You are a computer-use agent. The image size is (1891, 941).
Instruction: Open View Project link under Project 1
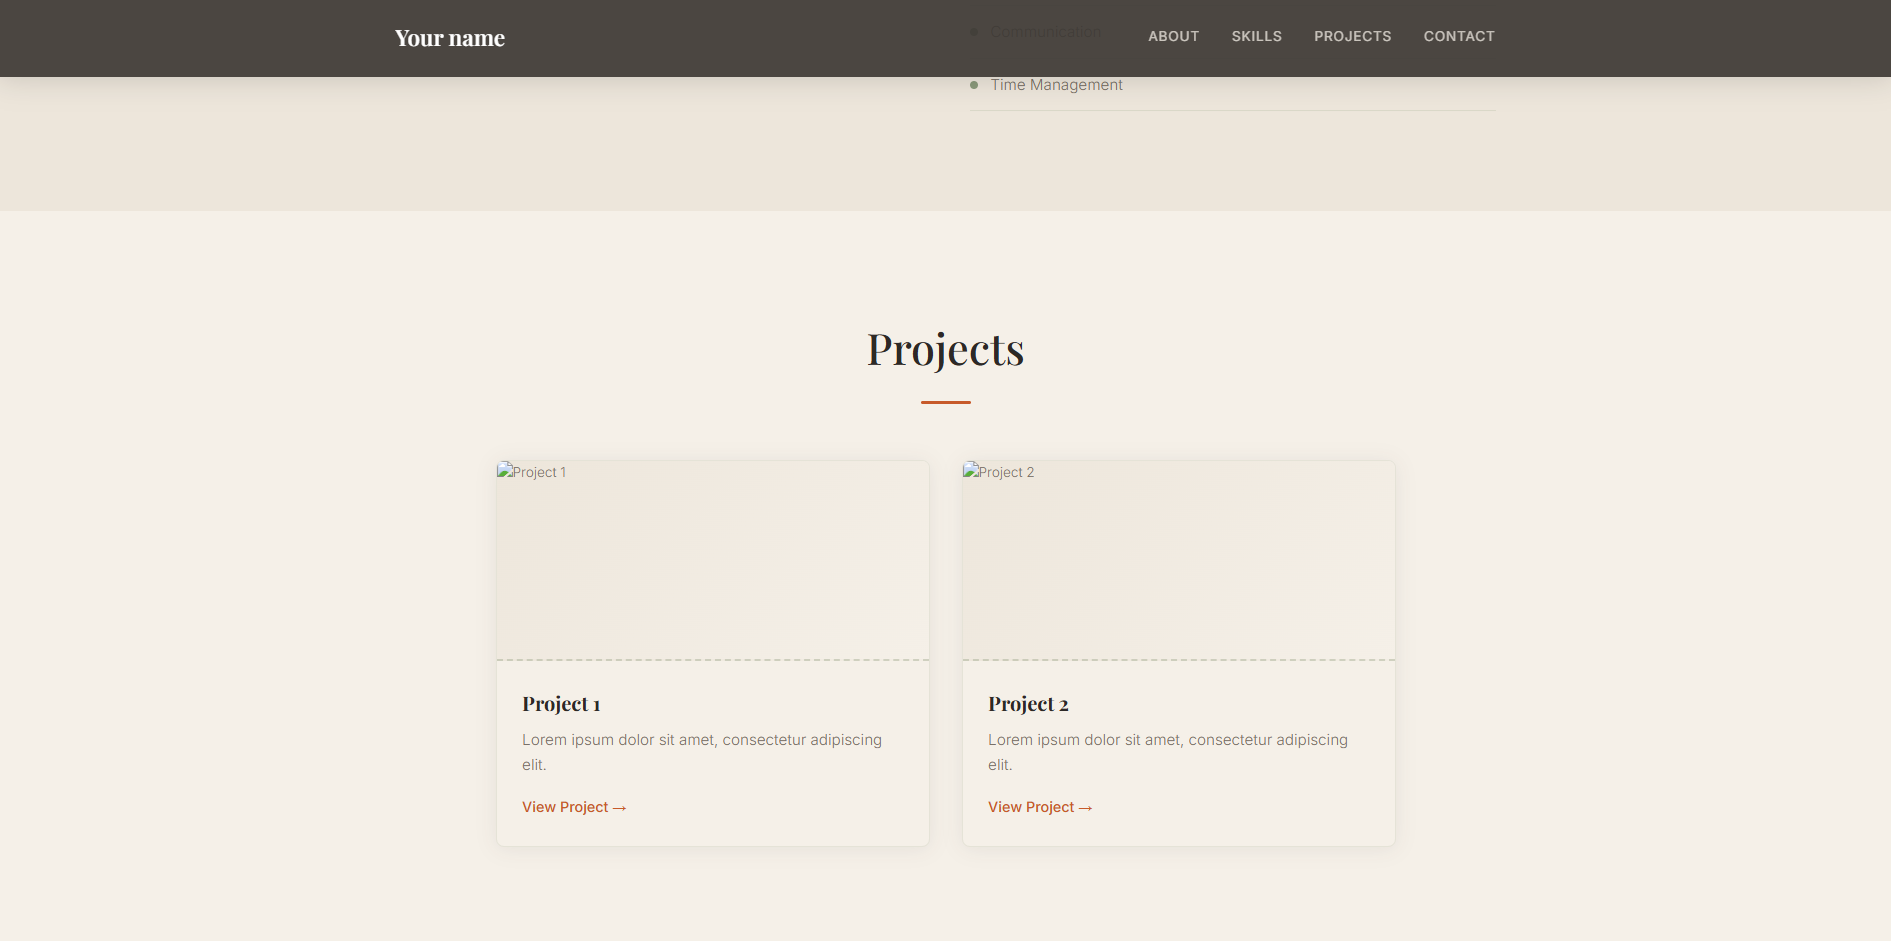(574, 807)
